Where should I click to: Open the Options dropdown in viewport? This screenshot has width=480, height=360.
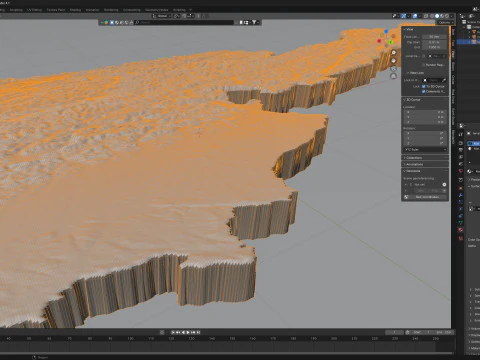(445, 22)
